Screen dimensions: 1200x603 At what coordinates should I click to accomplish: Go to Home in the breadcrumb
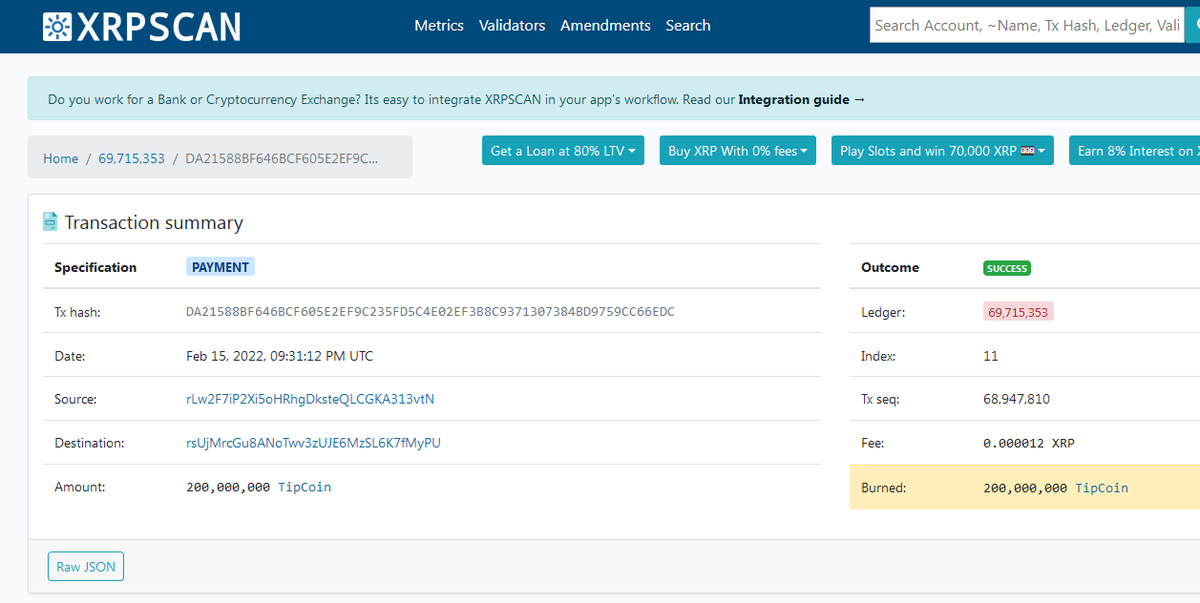(61, 158)
